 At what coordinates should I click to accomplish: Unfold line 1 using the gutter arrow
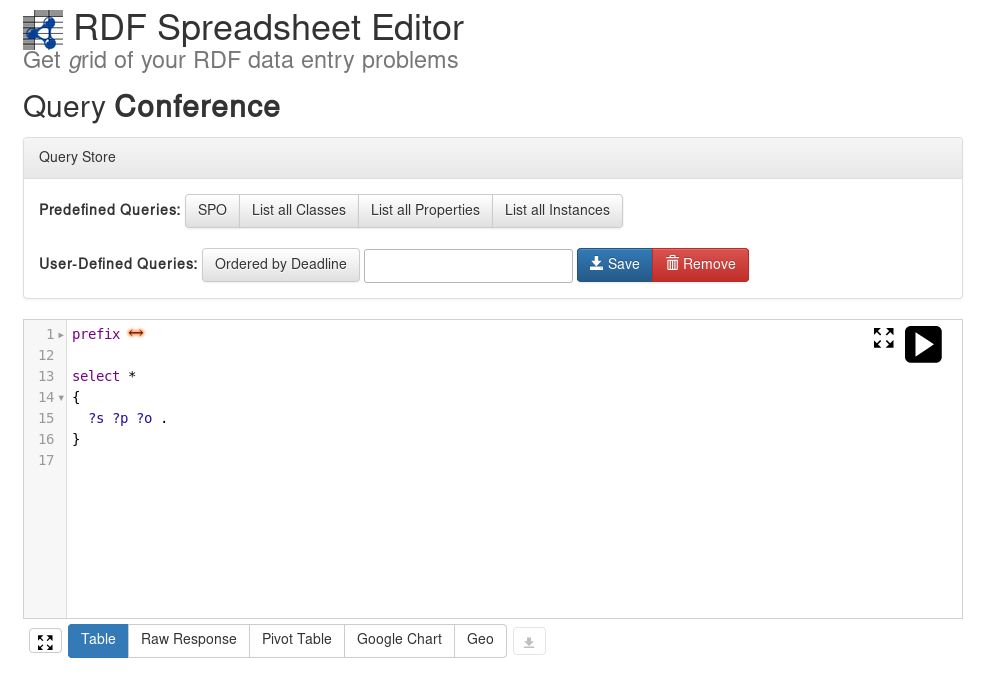[61, 335]
